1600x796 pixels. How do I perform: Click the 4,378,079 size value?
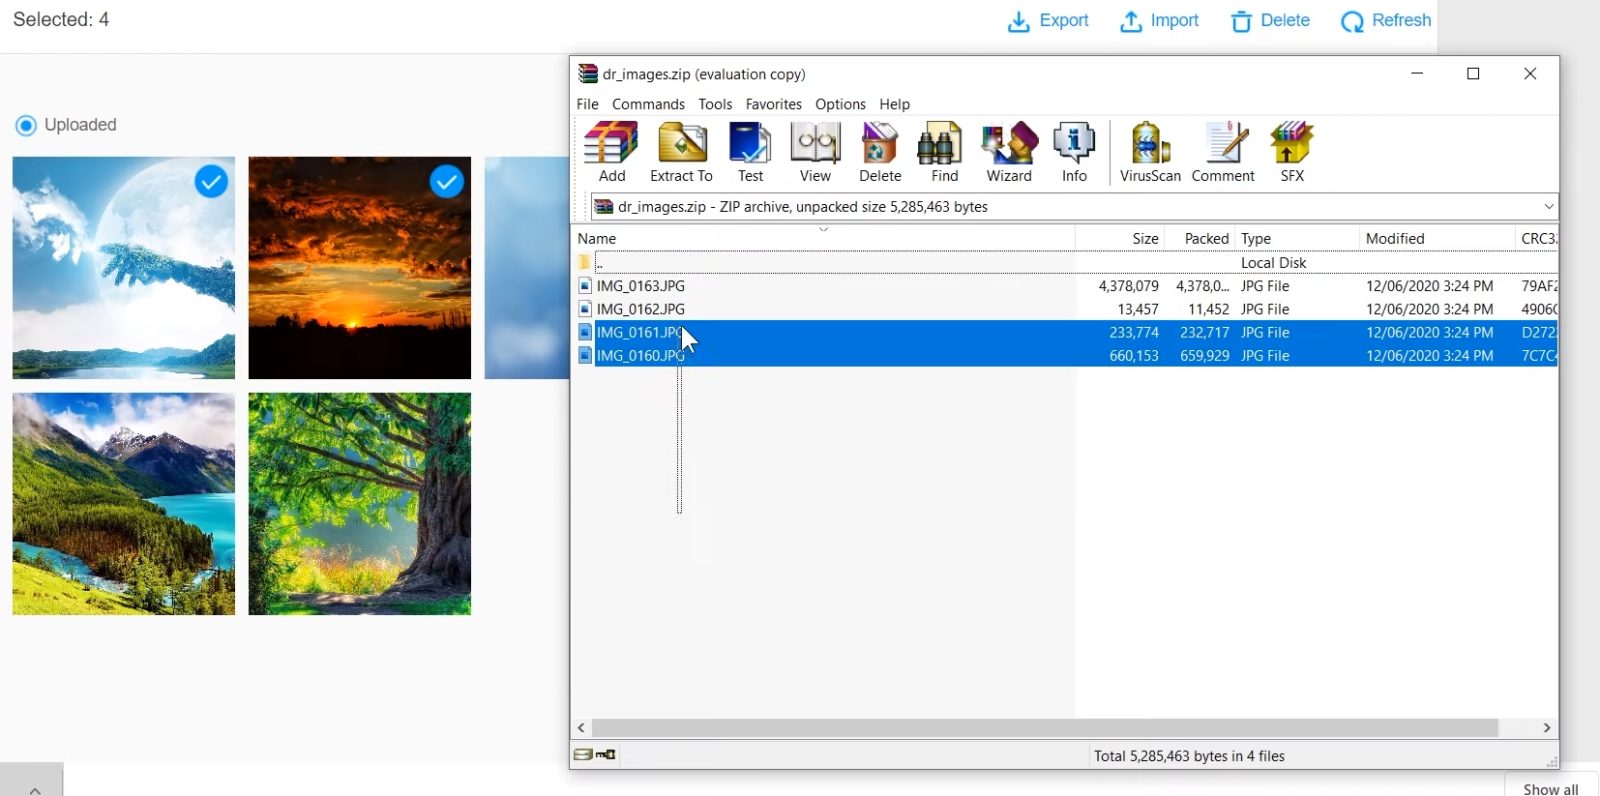(x=1128, y=286)
